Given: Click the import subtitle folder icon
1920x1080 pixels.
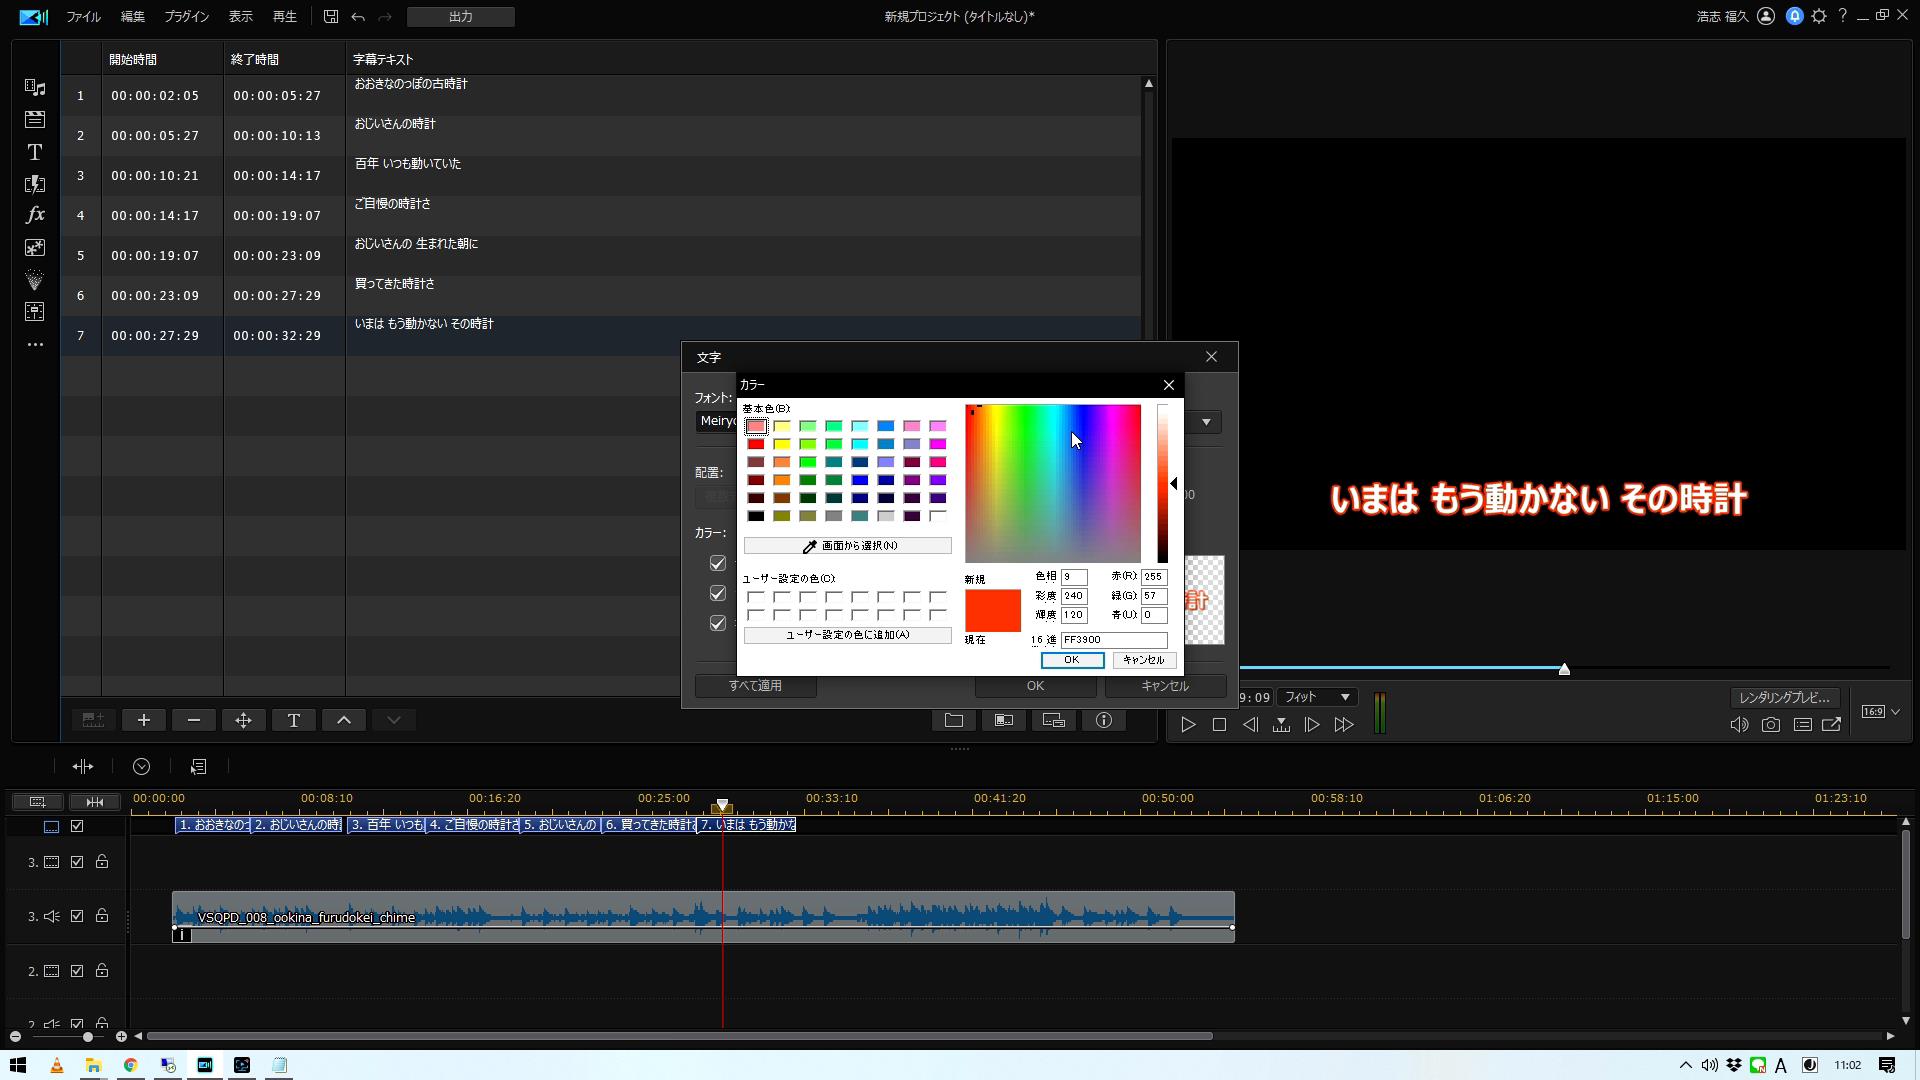Looking at the screenshot, I should tap(954, 720).
